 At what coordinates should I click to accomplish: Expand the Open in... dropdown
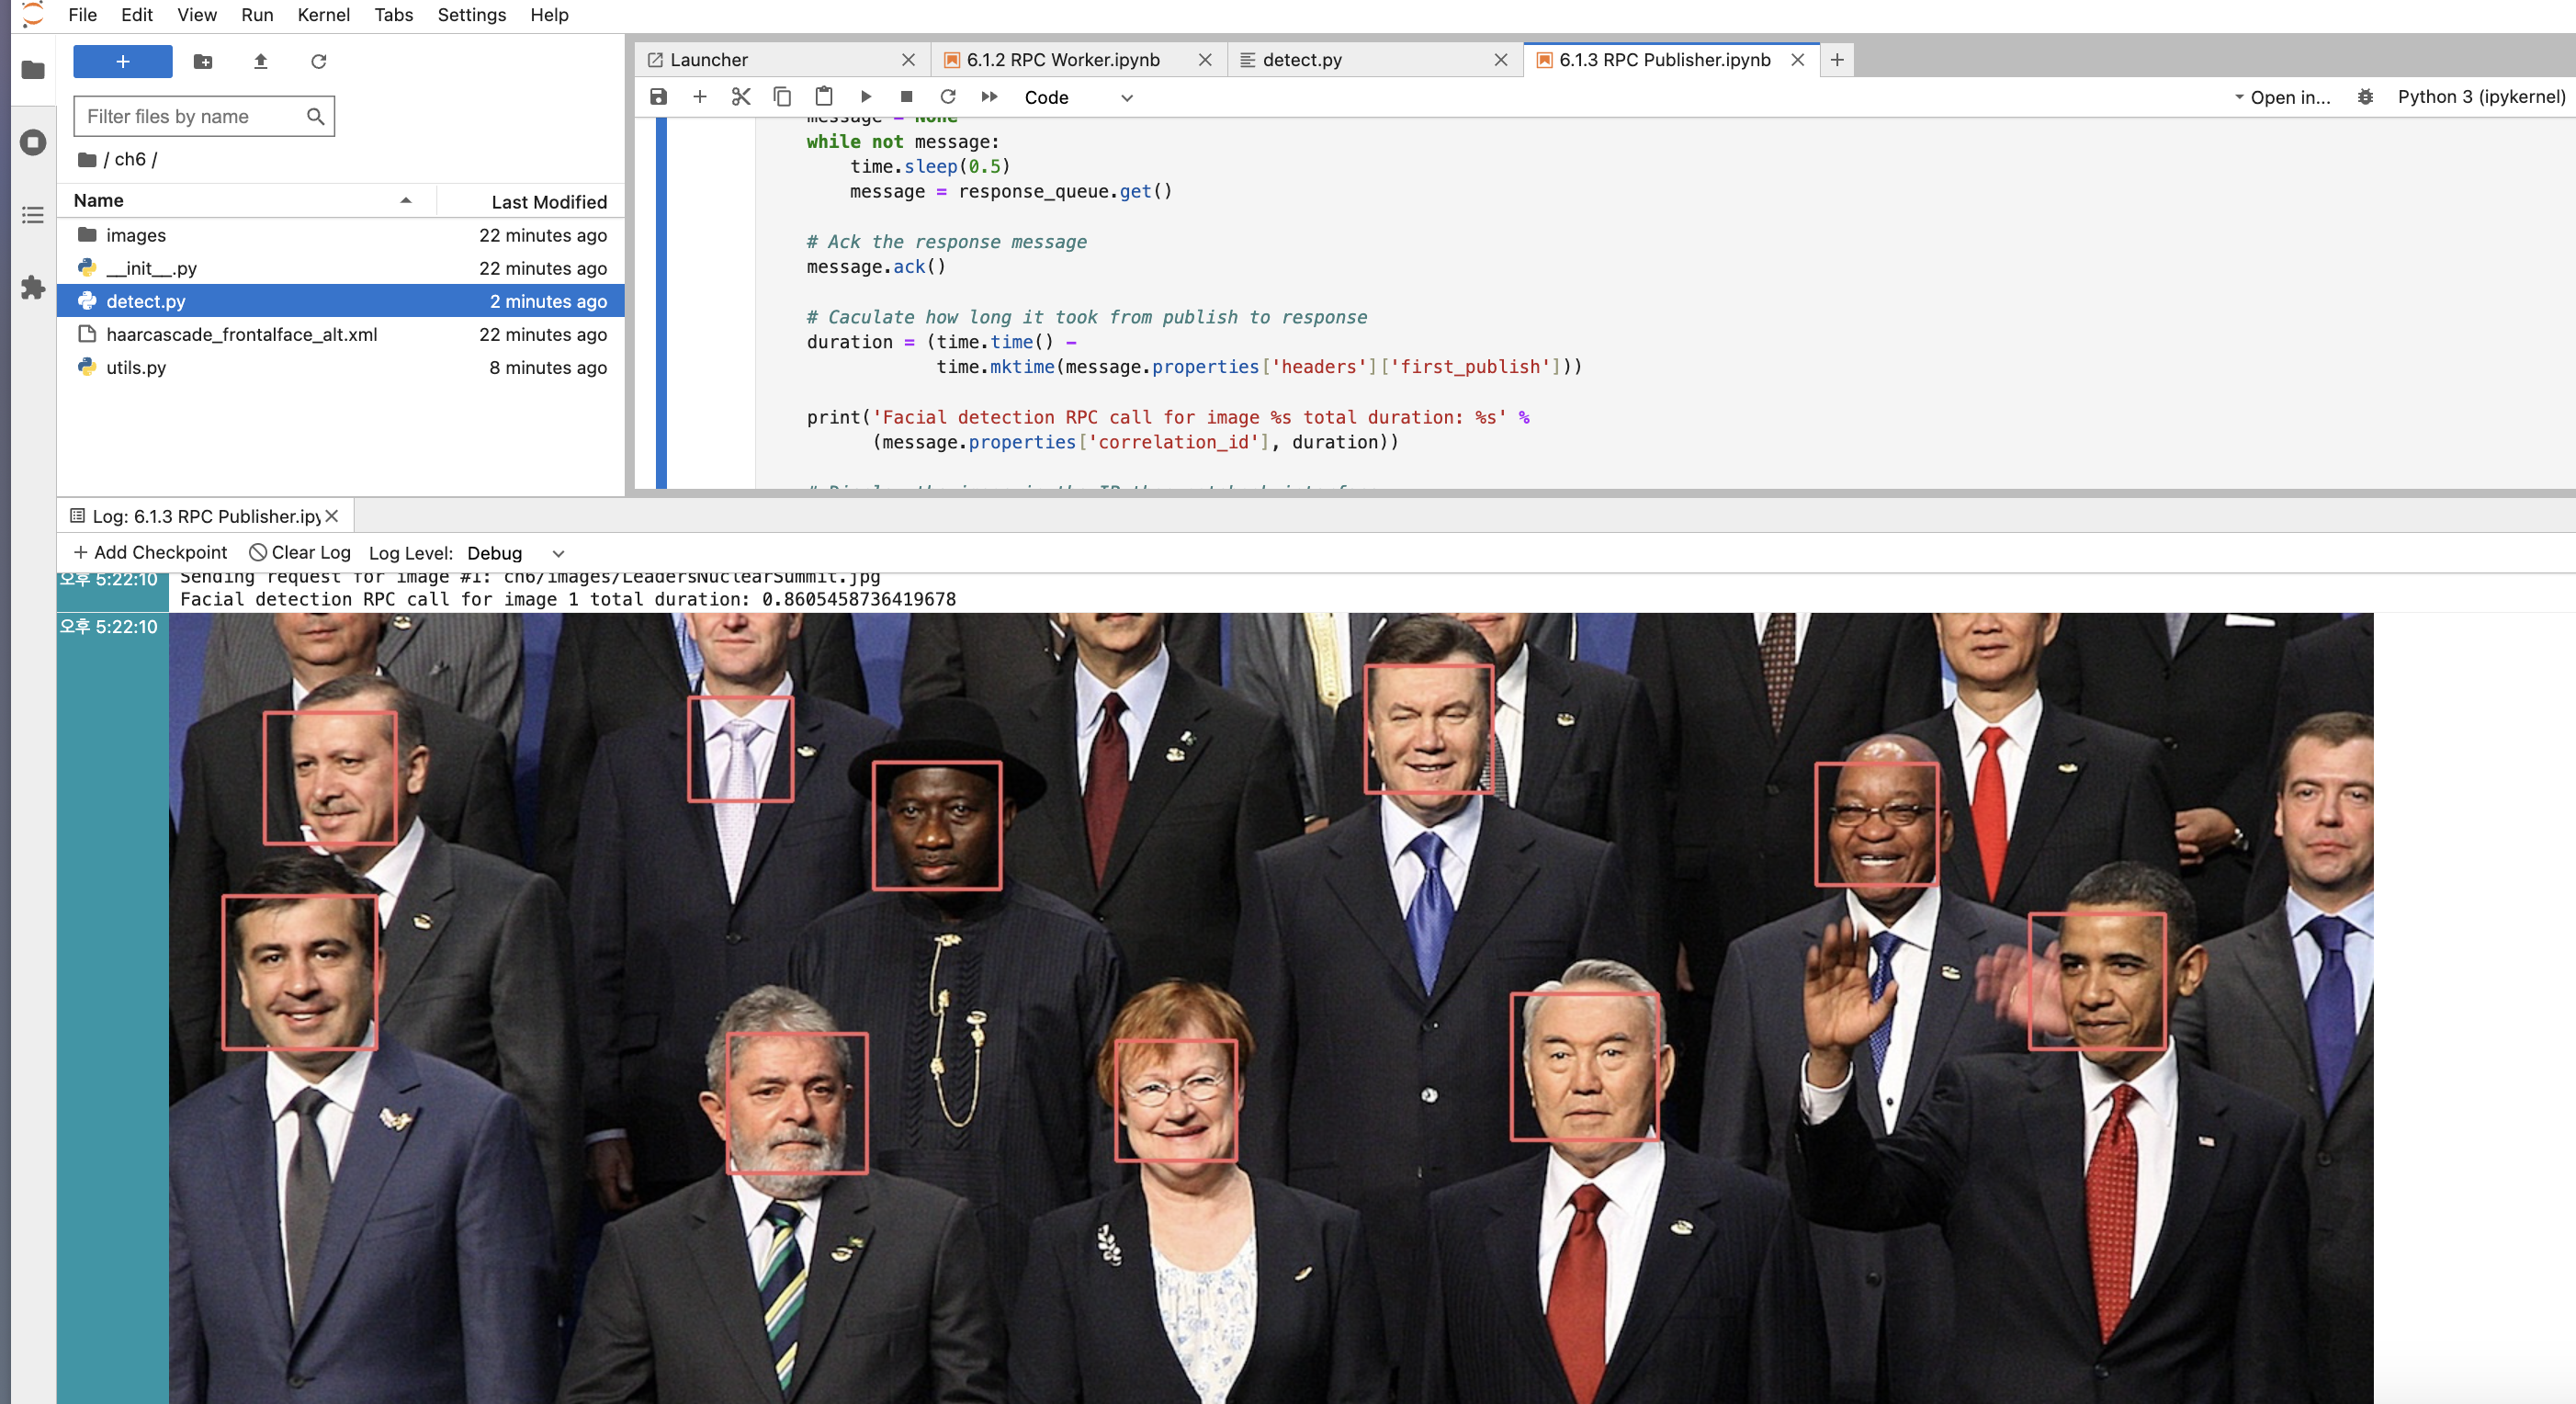coord(2282,97)
